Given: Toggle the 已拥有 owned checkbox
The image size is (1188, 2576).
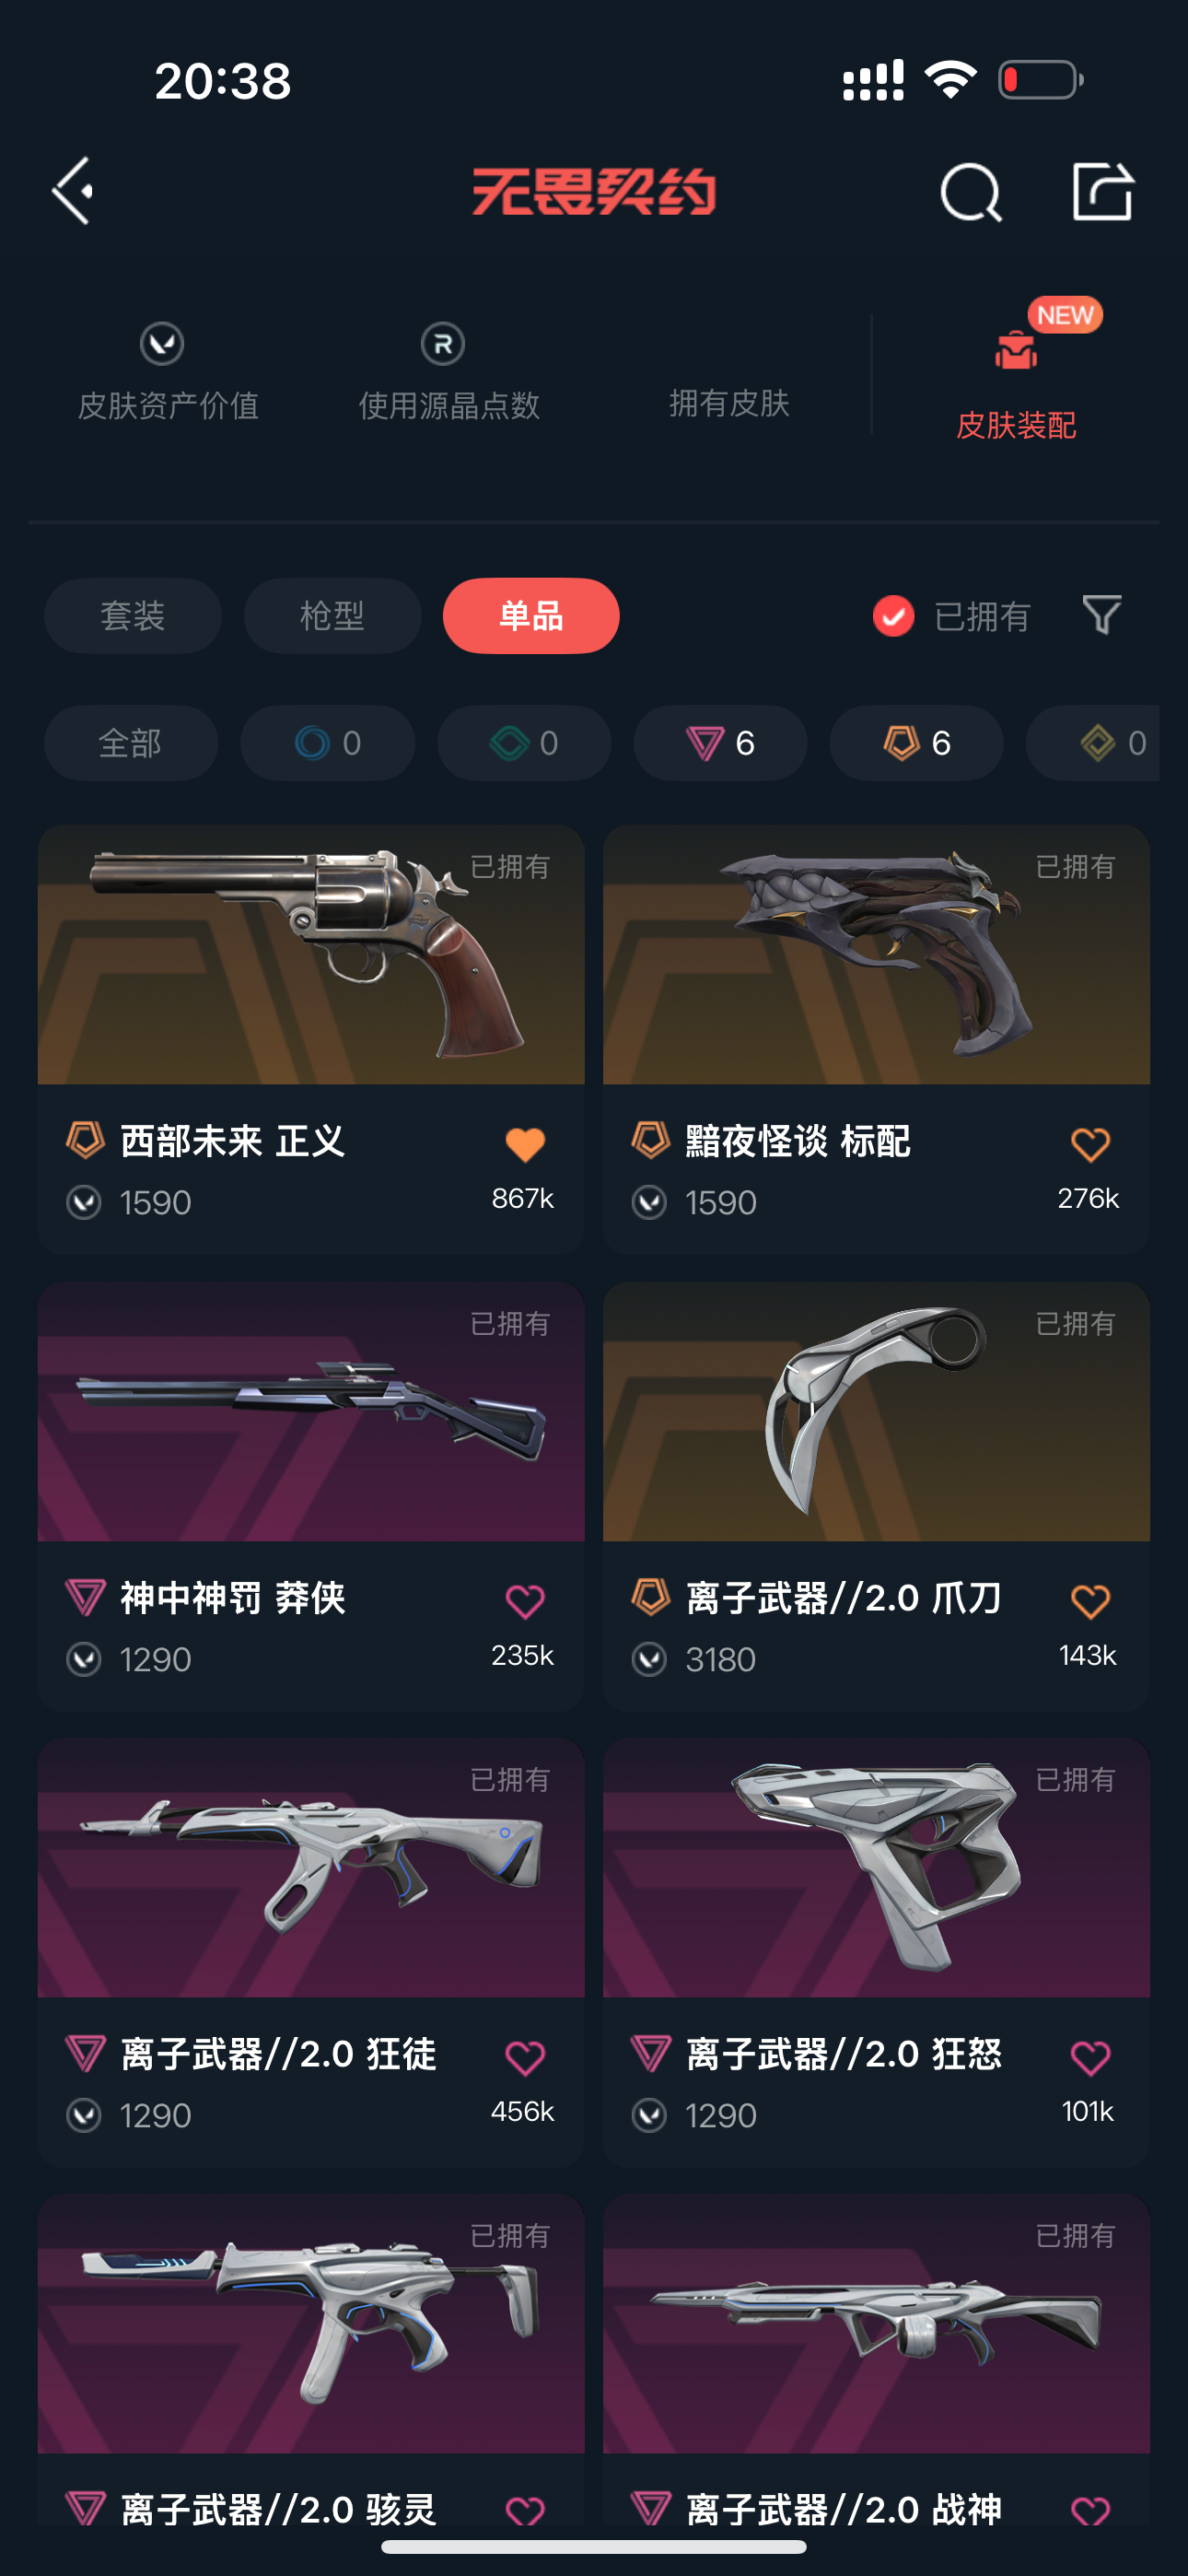Looking at the screenshot, I should point(893,616).
